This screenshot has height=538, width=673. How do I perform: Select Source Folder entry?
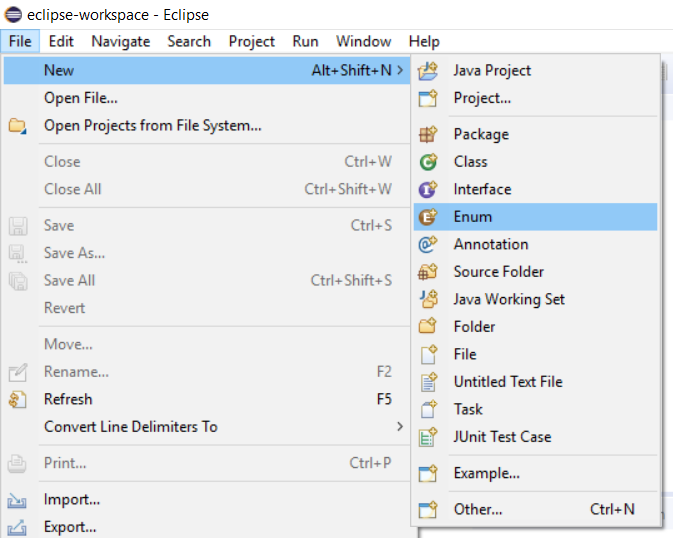pyautogui.click(x=536, y=272)
